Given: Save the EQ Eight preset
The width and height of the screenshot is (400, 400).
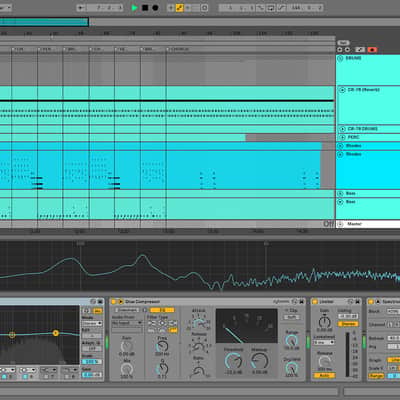Looking at the screenshot, I should point(100,302).
